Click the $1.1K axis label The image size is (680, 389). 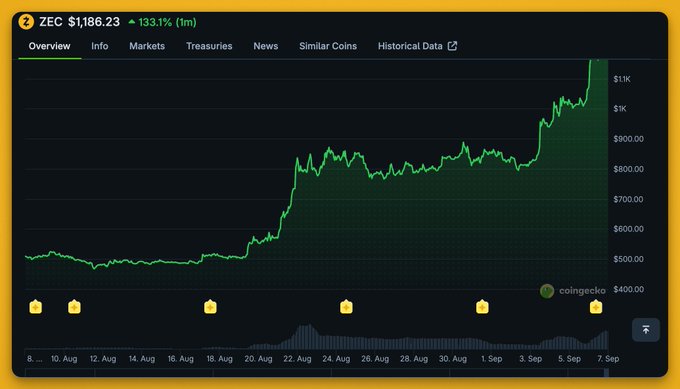coord(622,79)
